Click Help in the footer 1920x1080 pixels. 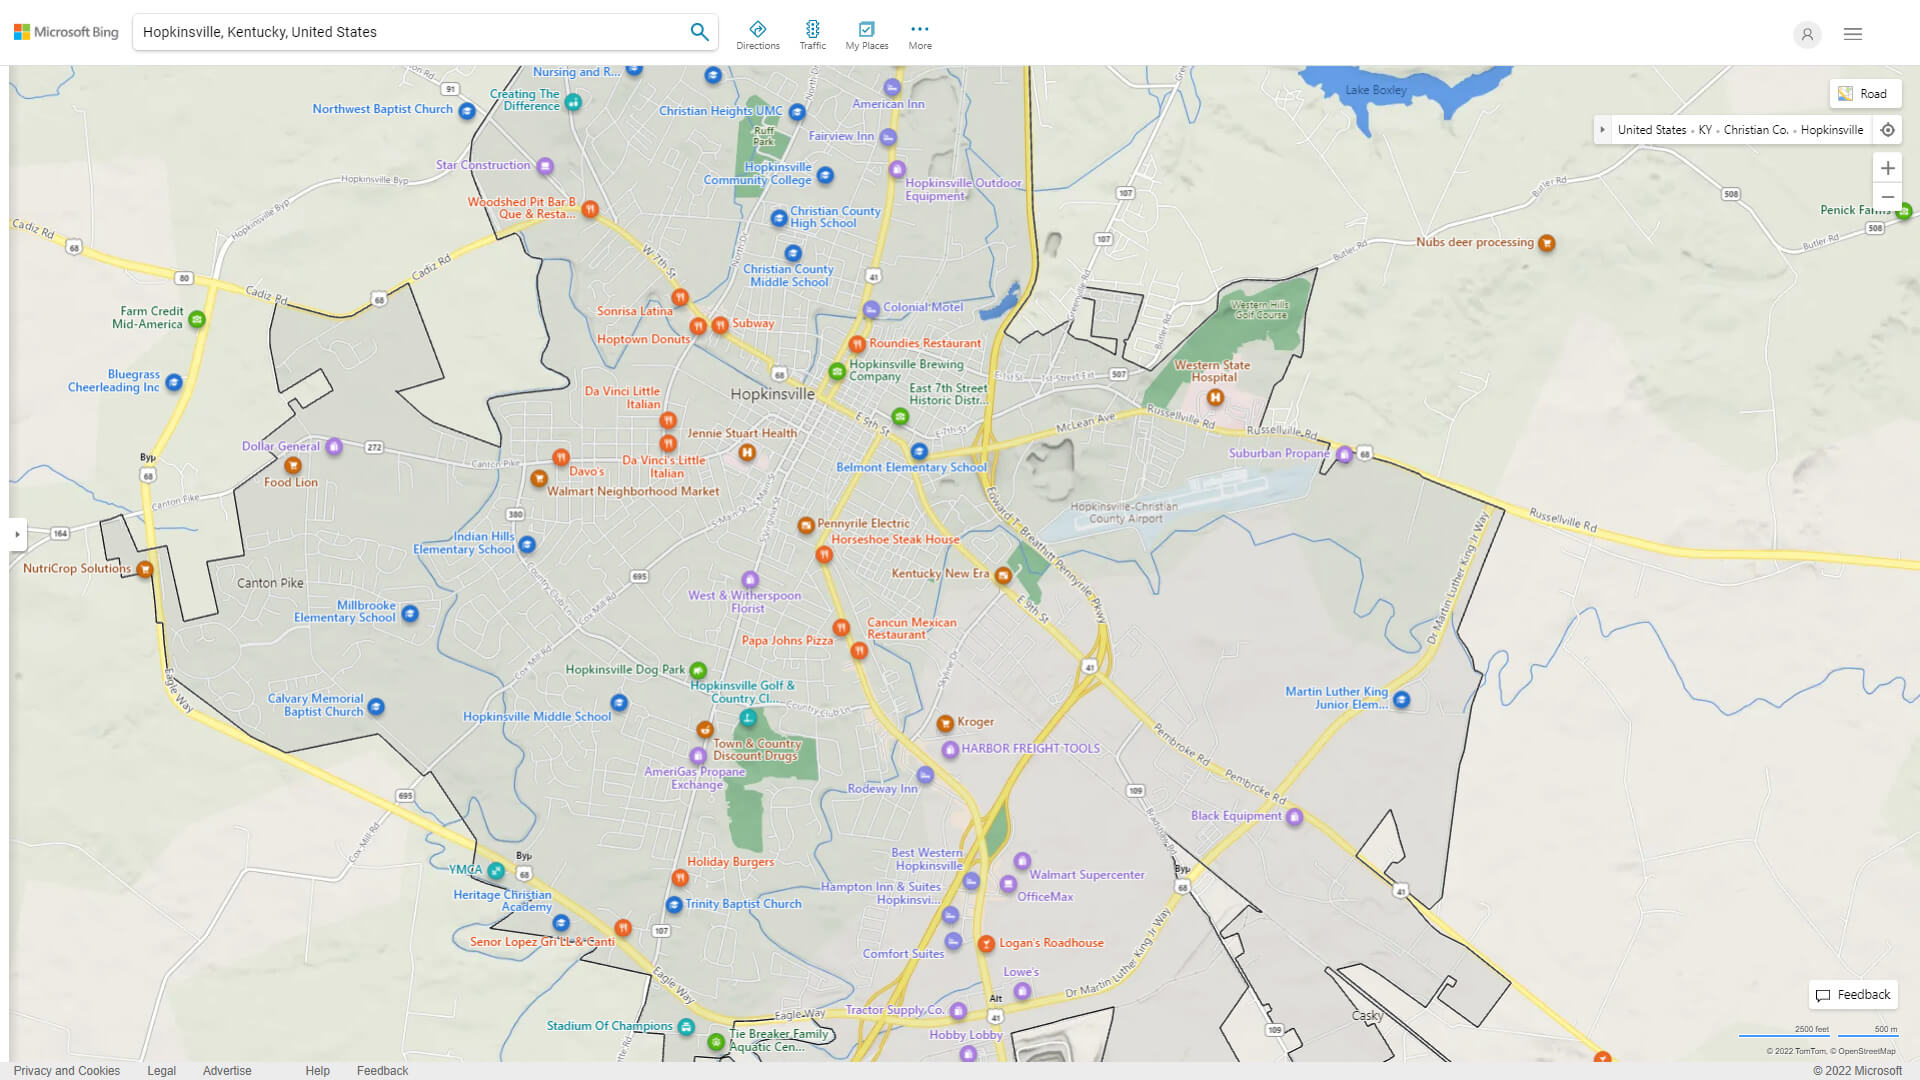[316, 1070]
